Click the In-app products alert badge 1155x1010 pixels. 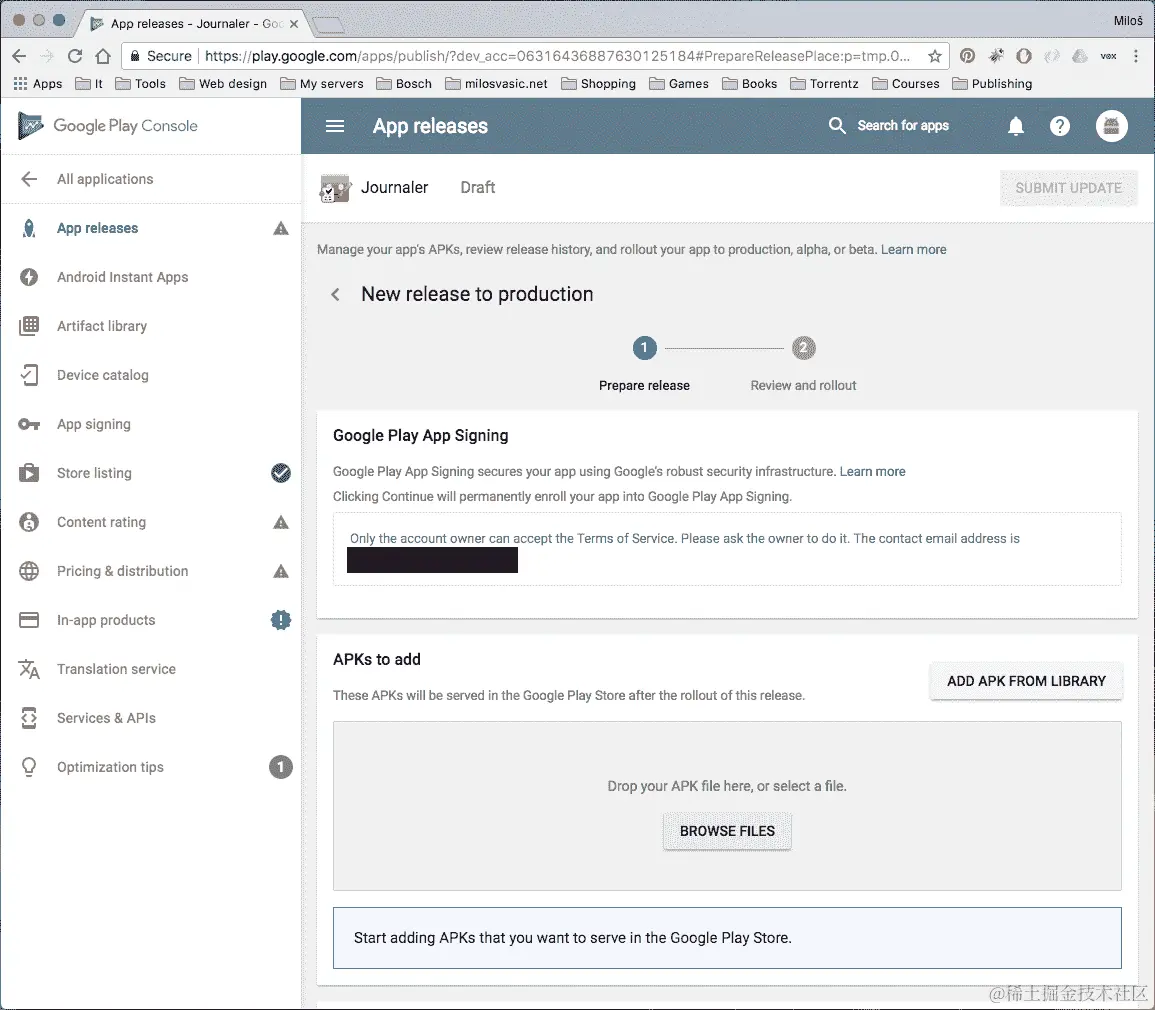click(281, 620)
